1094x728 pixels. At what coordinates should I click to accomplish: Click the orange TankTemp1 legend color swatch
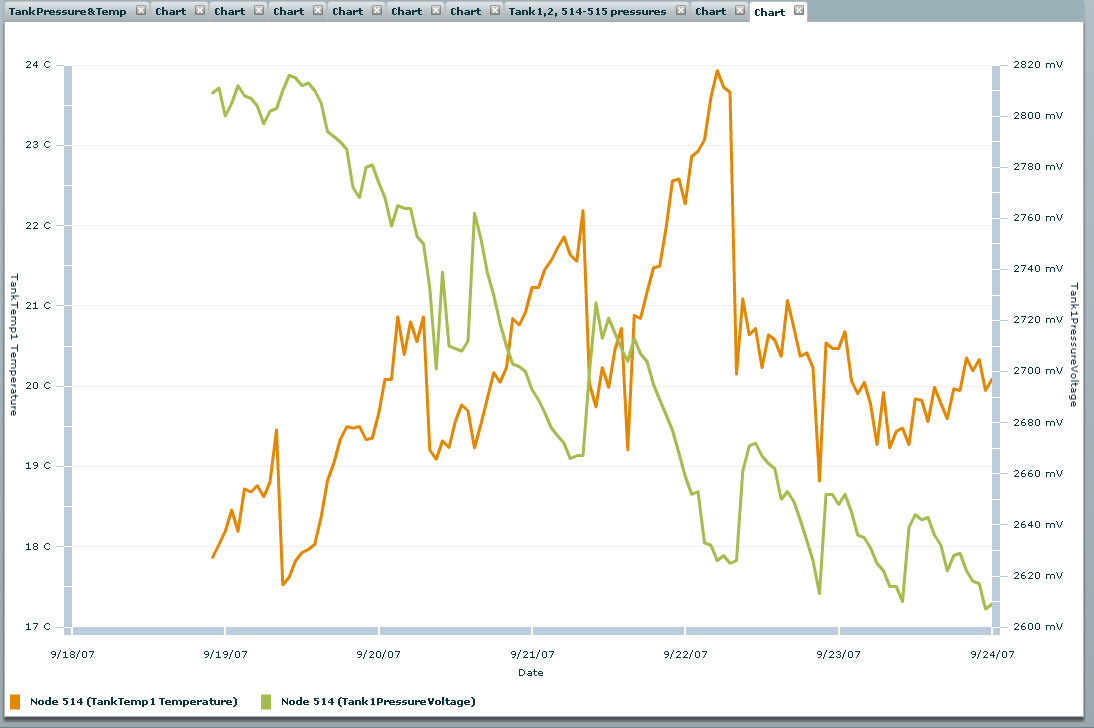point(15,701)
